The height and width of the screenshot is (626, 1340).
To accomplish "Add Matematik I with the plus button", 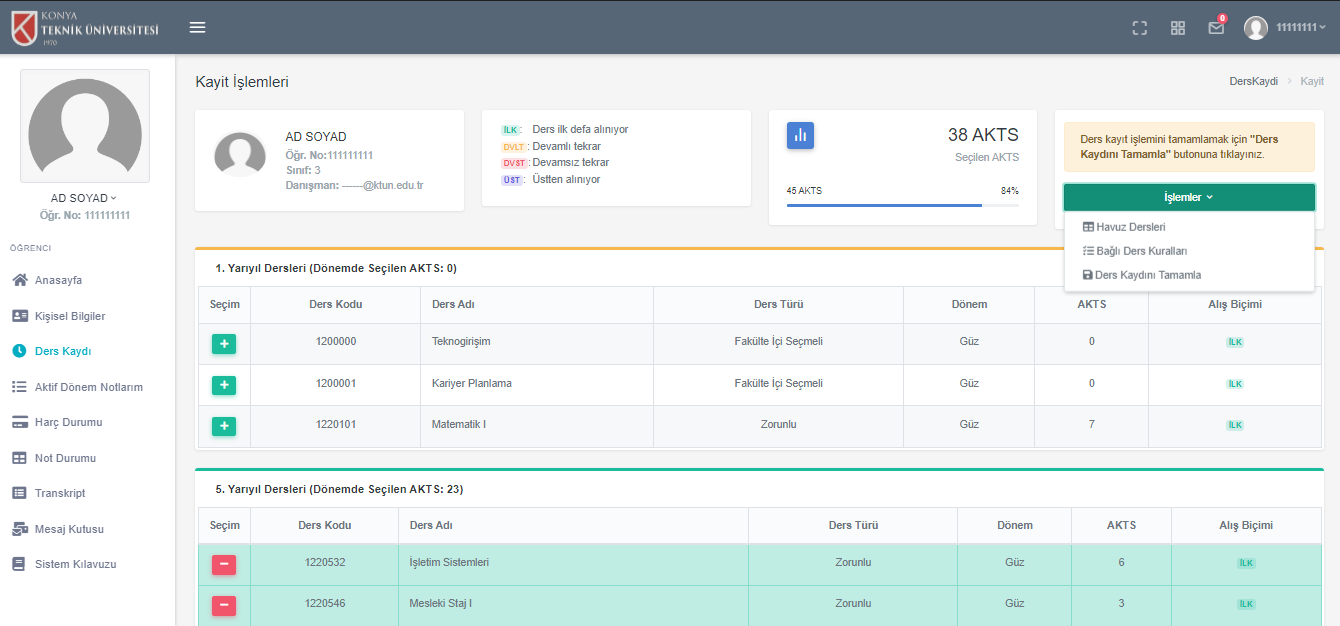I will click(224, 426).
